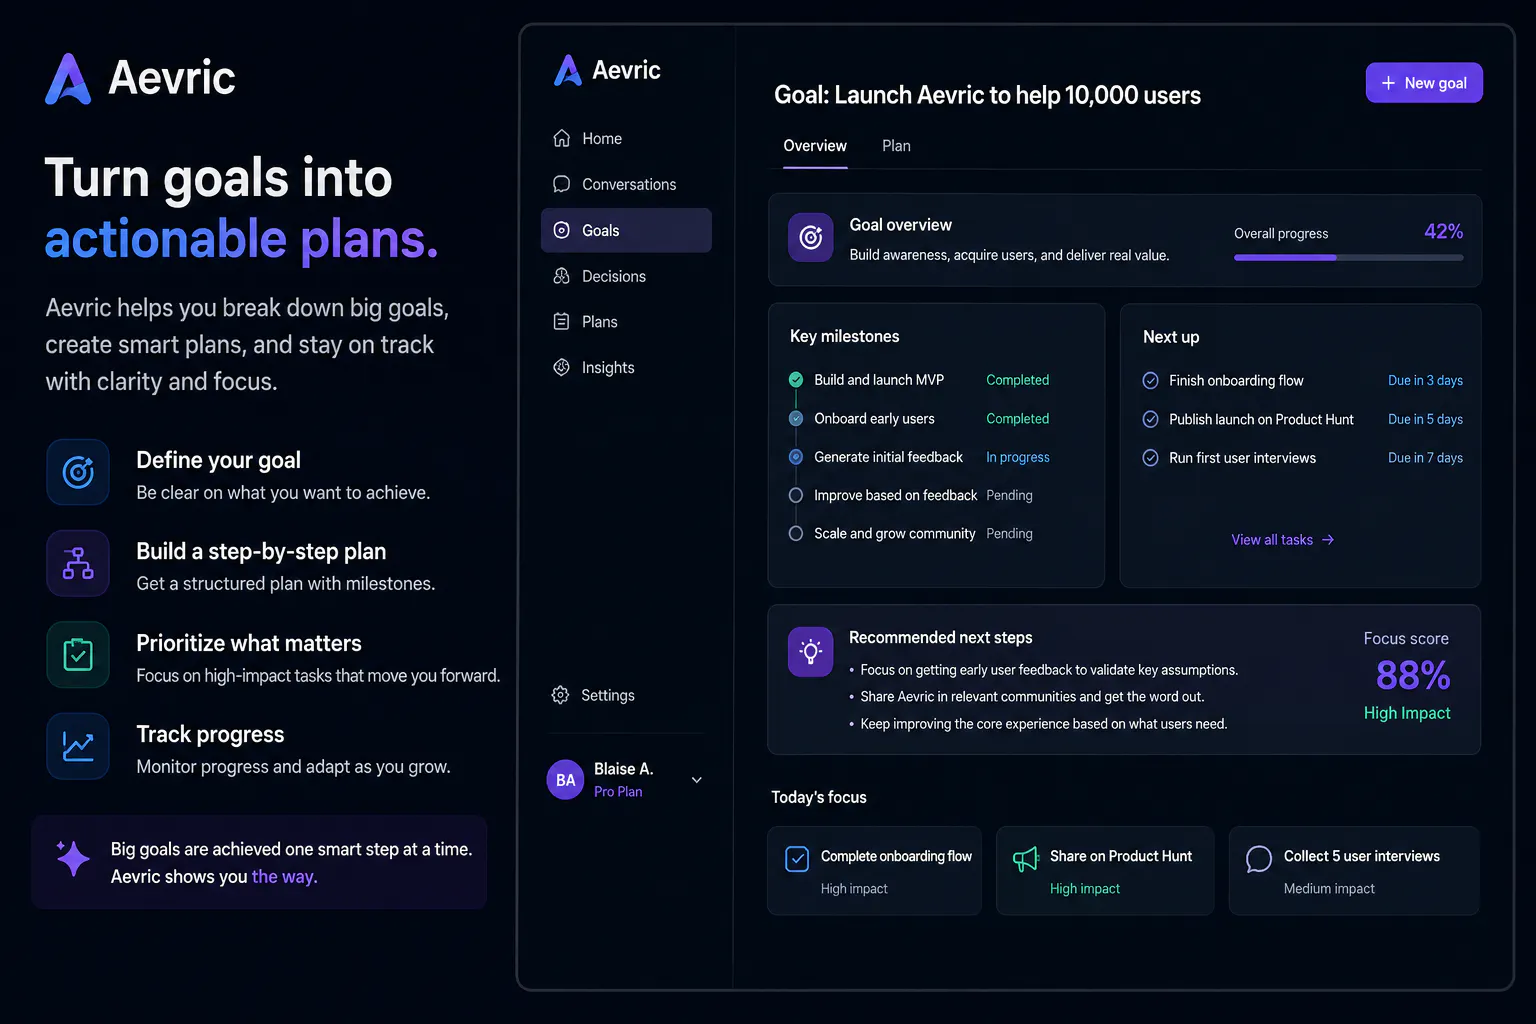The image size is (1536, 1024).
Task: Click the BA user avatar
Action: pos(565,780)
